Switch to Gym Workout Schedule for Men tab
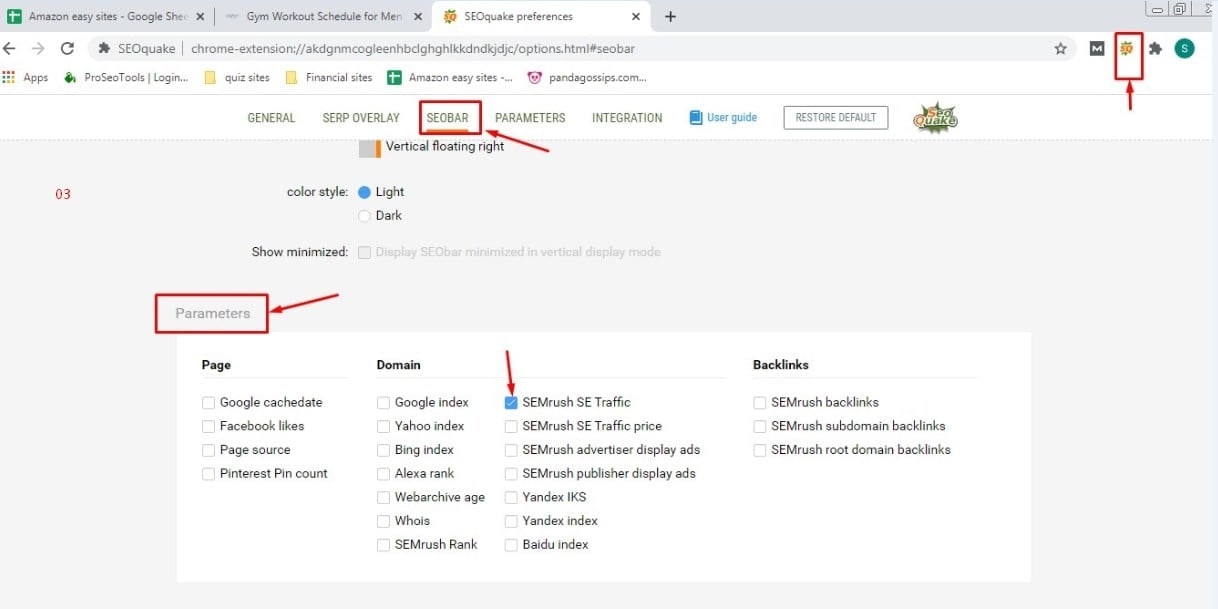Image resolution: width=1218 pixels, height=609 pixels. point(323,16)
